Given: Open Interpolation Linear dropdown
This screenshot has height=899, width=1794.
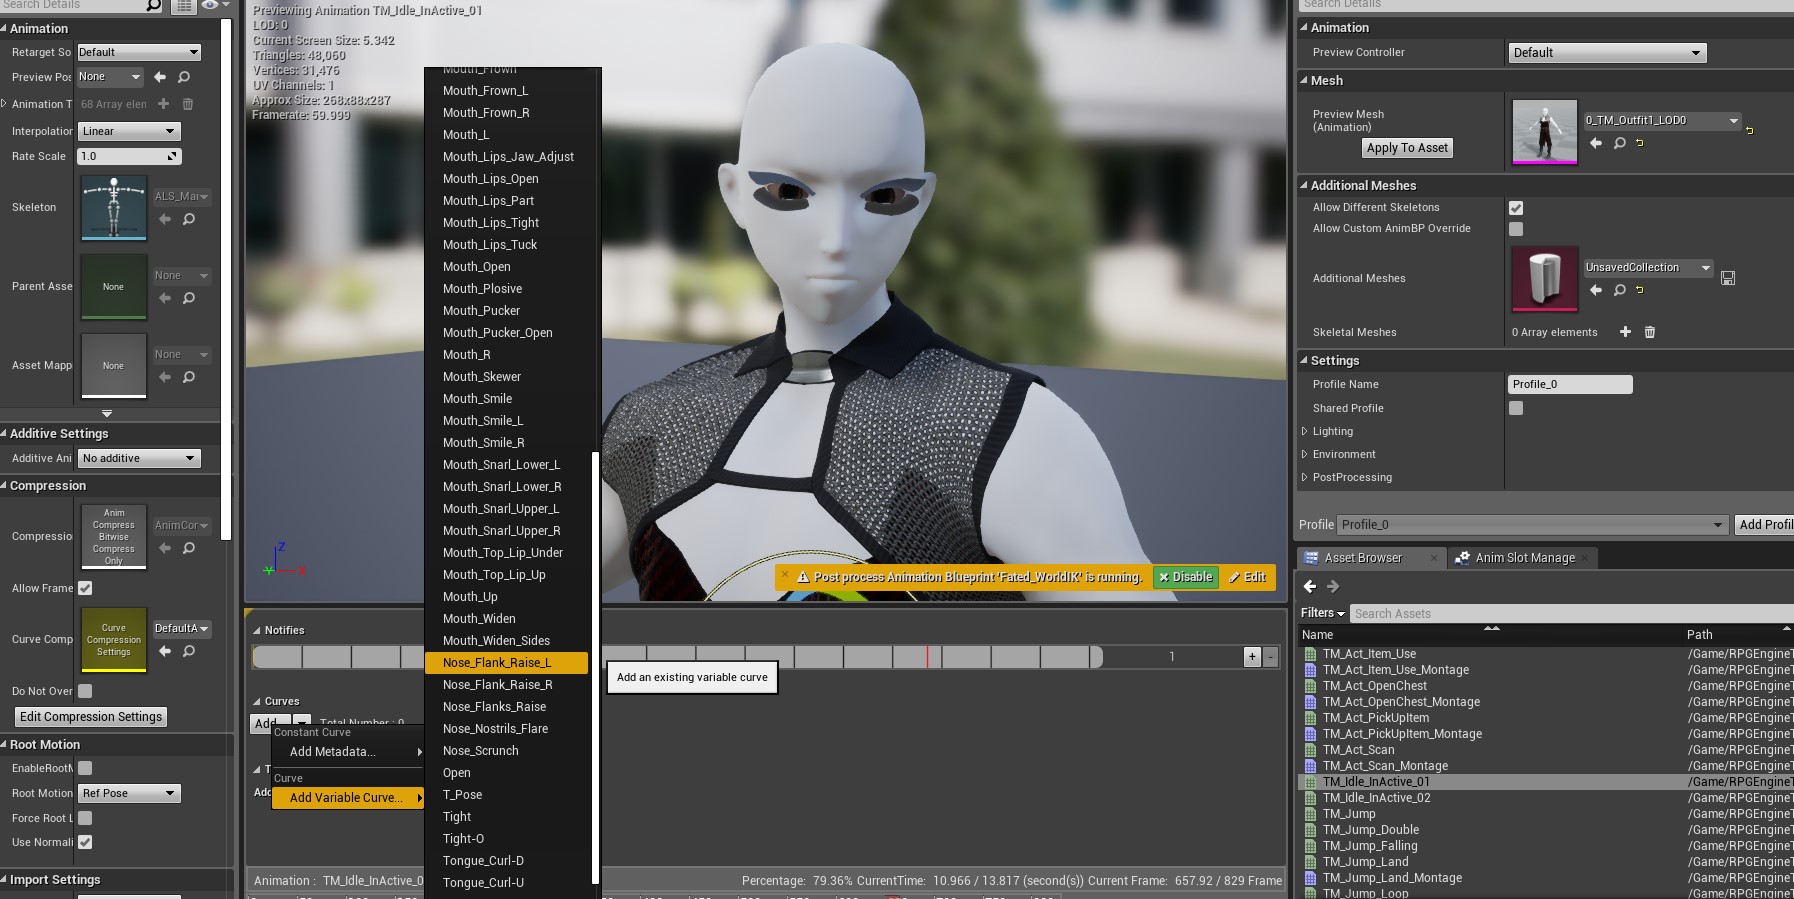Looking at the screenshot, I should 129,131.
